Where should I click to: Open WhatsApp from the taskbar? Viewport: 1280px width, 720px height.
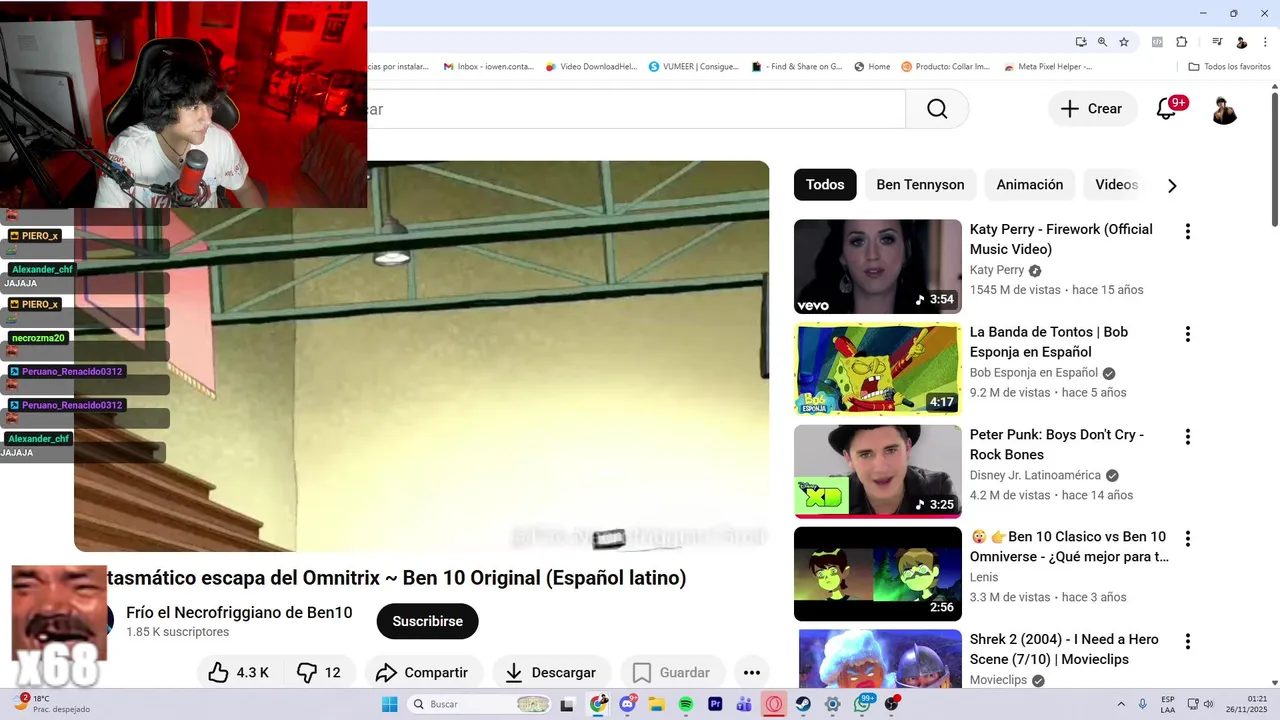[x=863, y=704]
